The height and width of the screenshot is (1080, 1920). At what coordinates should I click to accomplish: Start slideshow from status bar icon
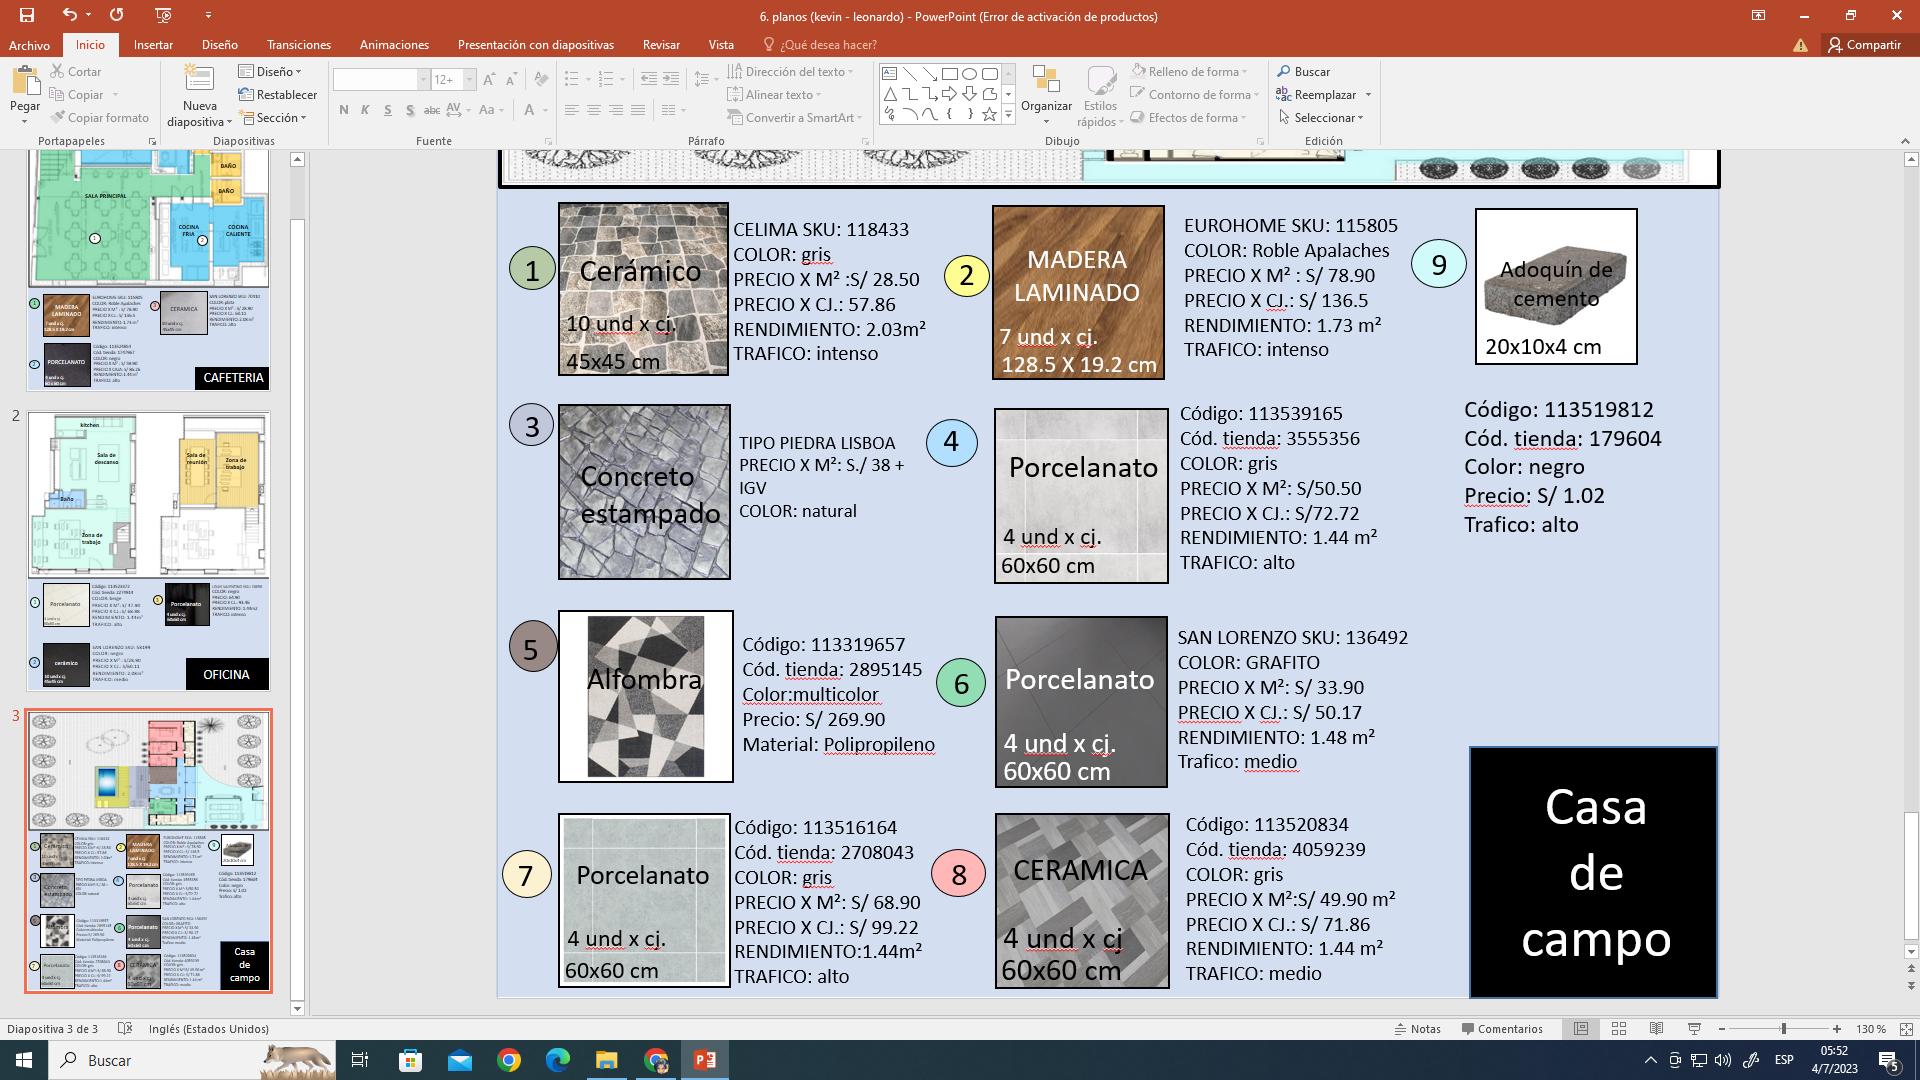coord(1694,1029)
